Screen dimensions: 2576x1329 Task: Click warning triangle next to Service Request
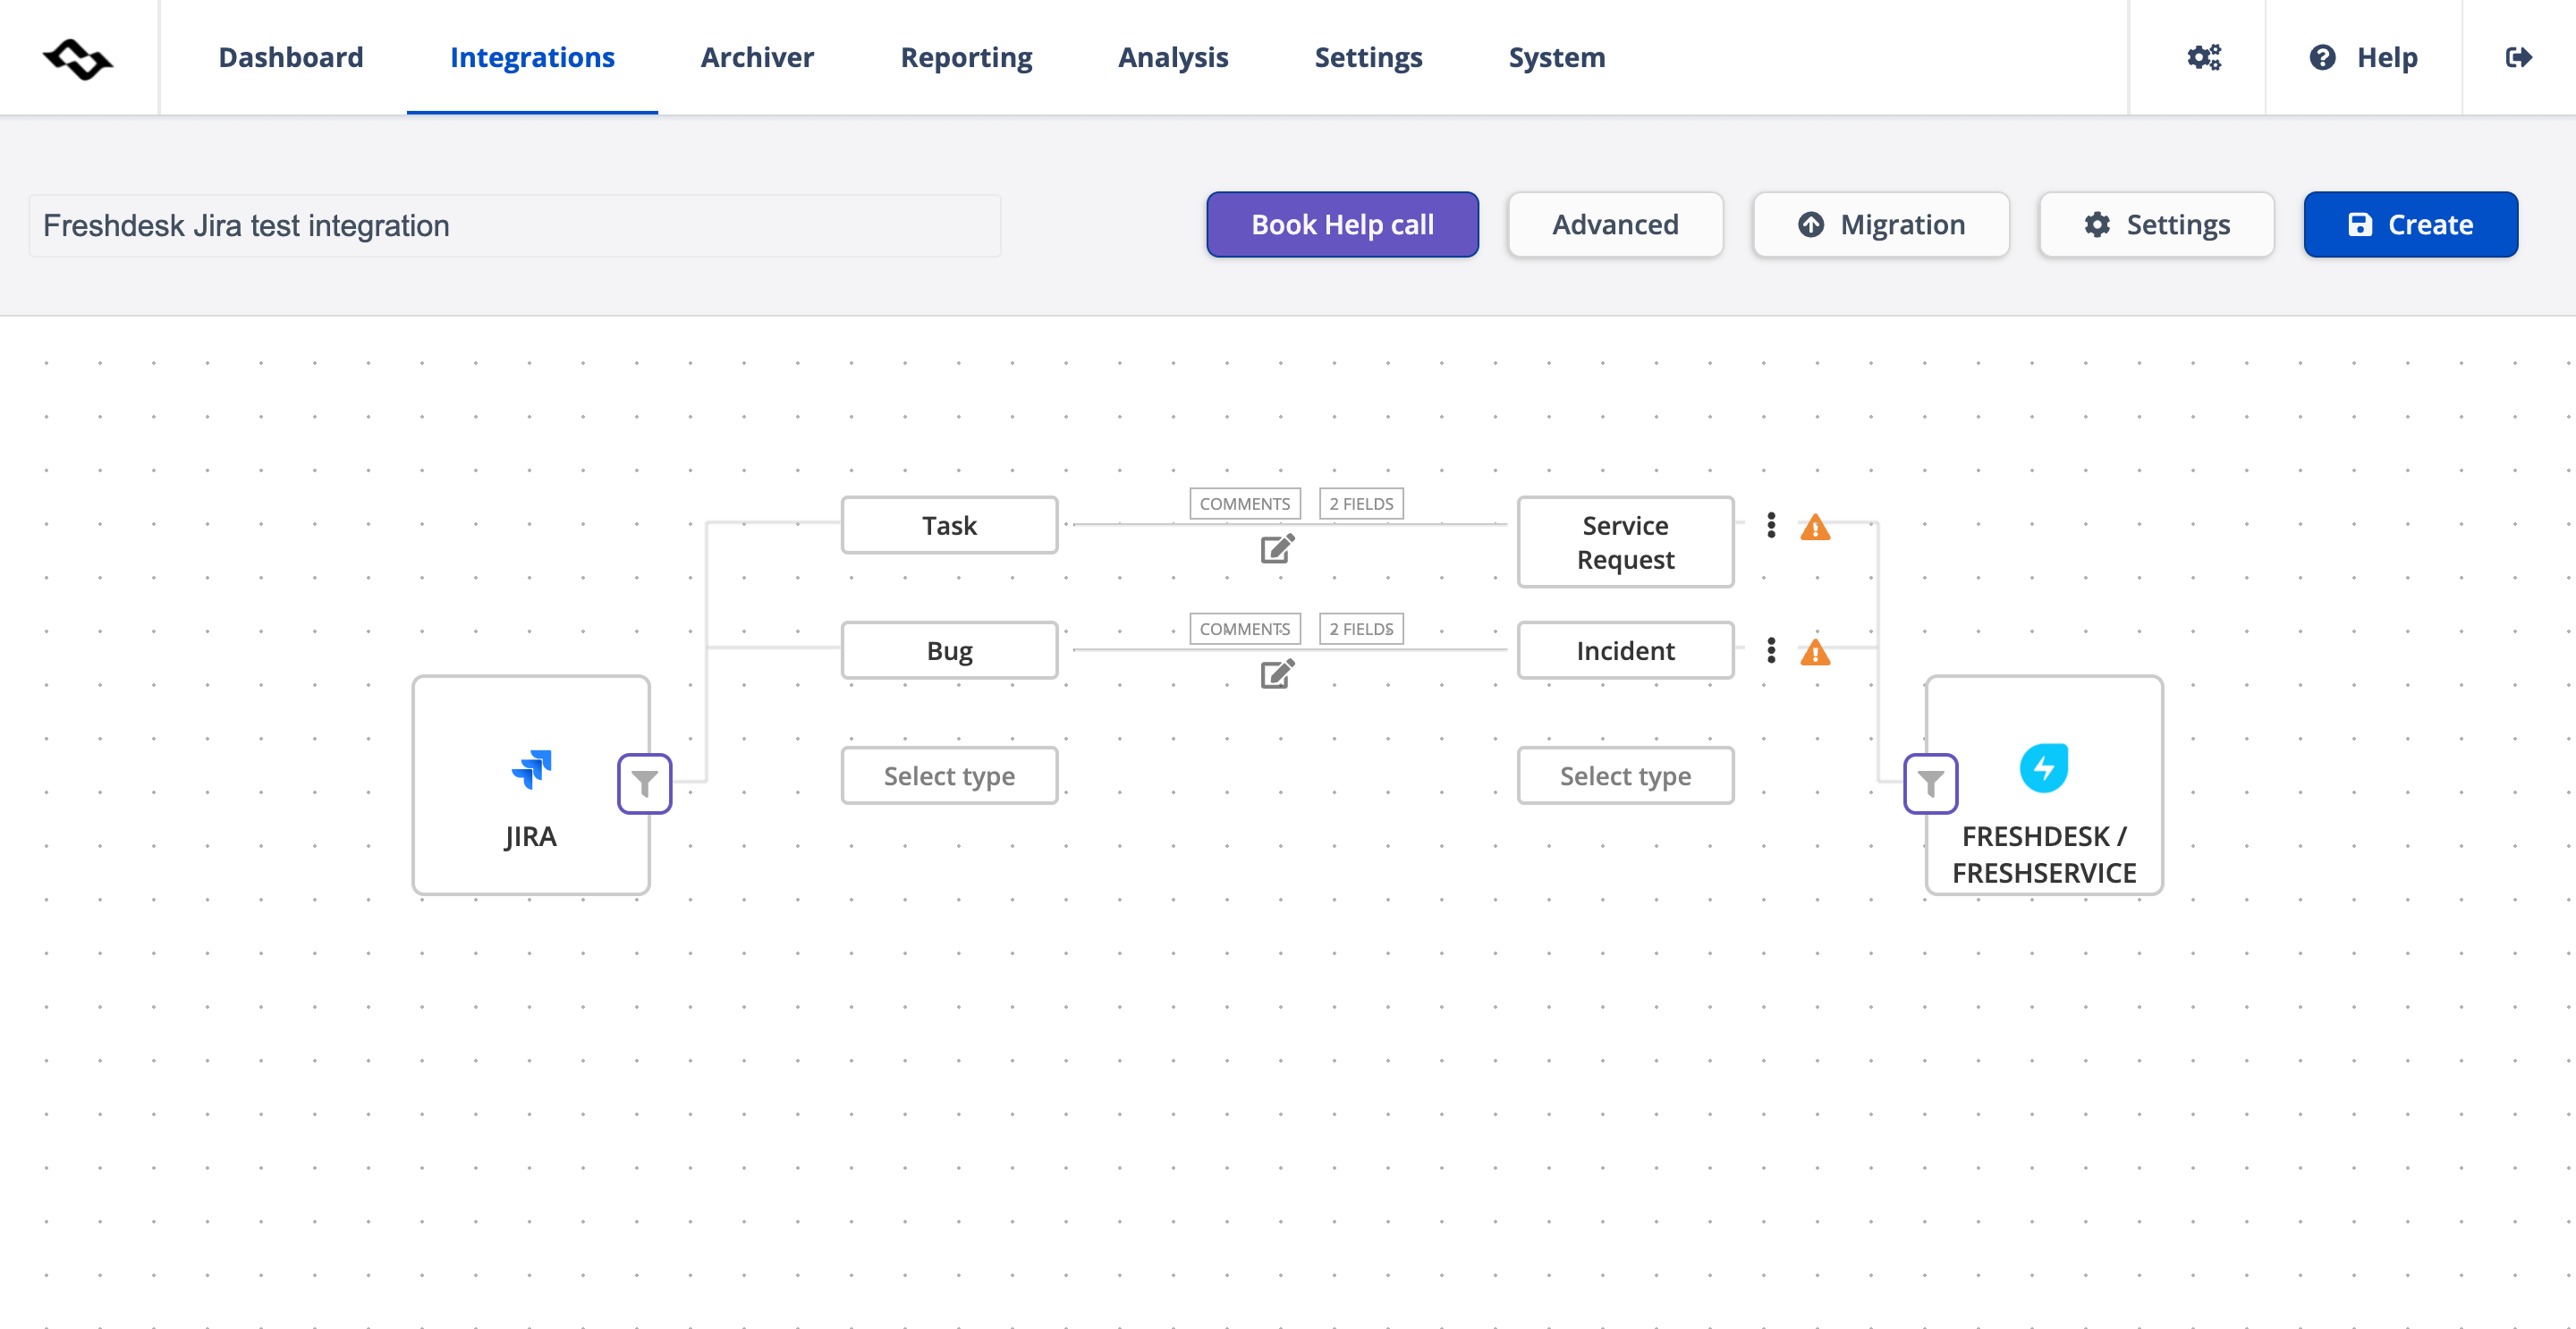coord(1814,527)
